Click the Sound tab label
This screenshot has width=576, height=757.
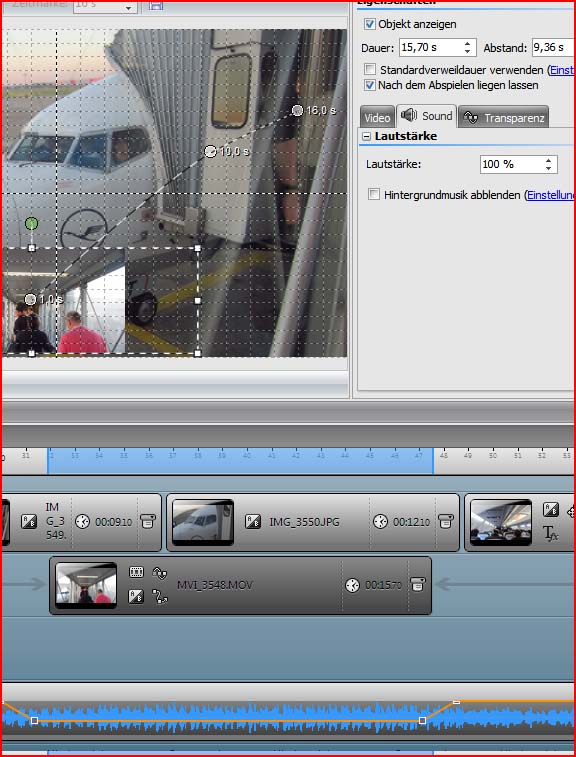[437, 116]
